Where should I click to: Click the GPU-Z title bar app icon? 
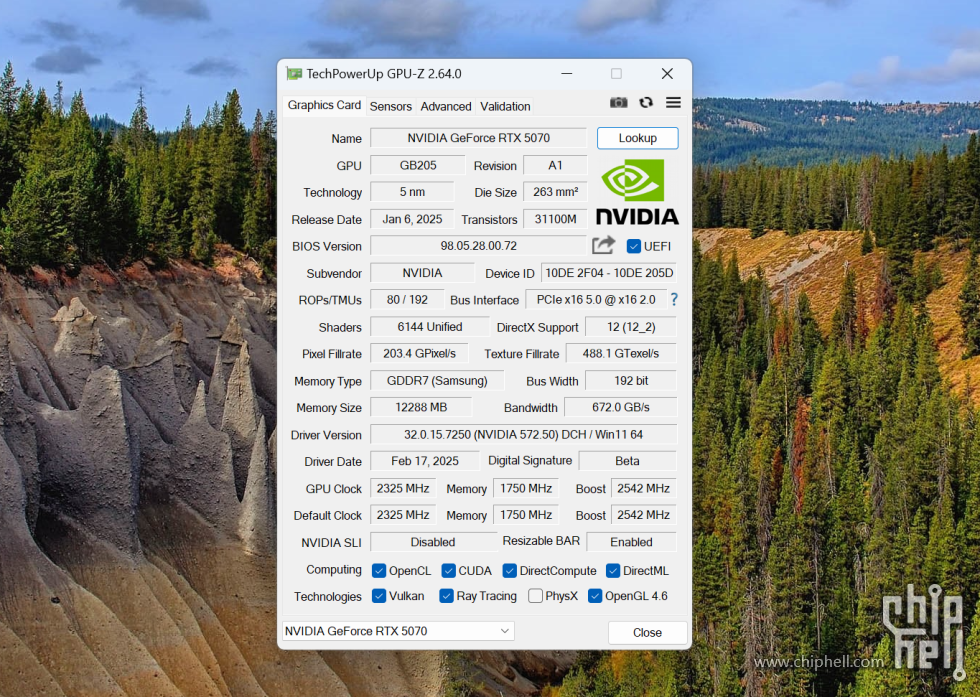(x=294, y=74)
